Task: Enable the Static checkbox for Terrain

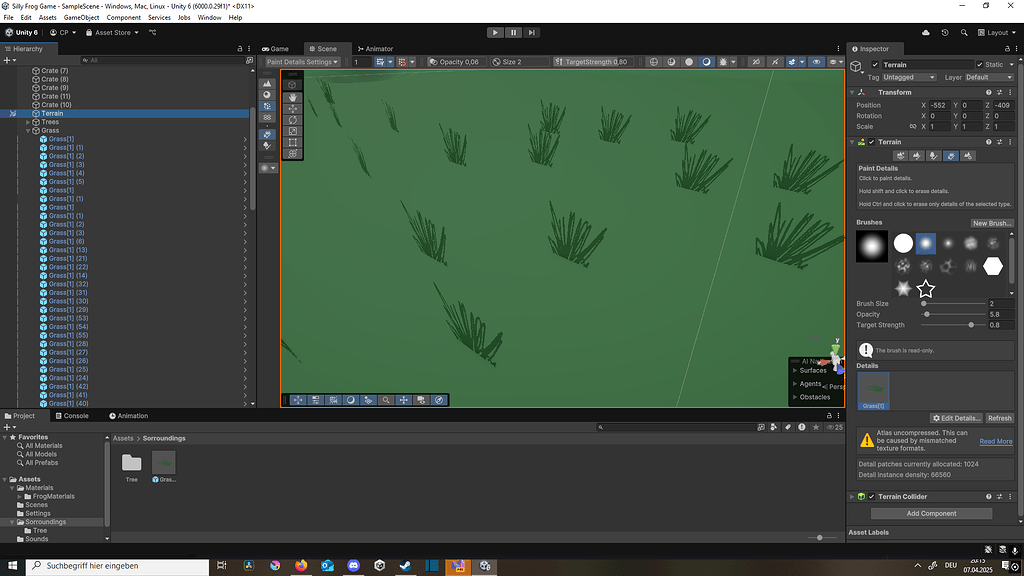Action: click(x=978, y=64)
